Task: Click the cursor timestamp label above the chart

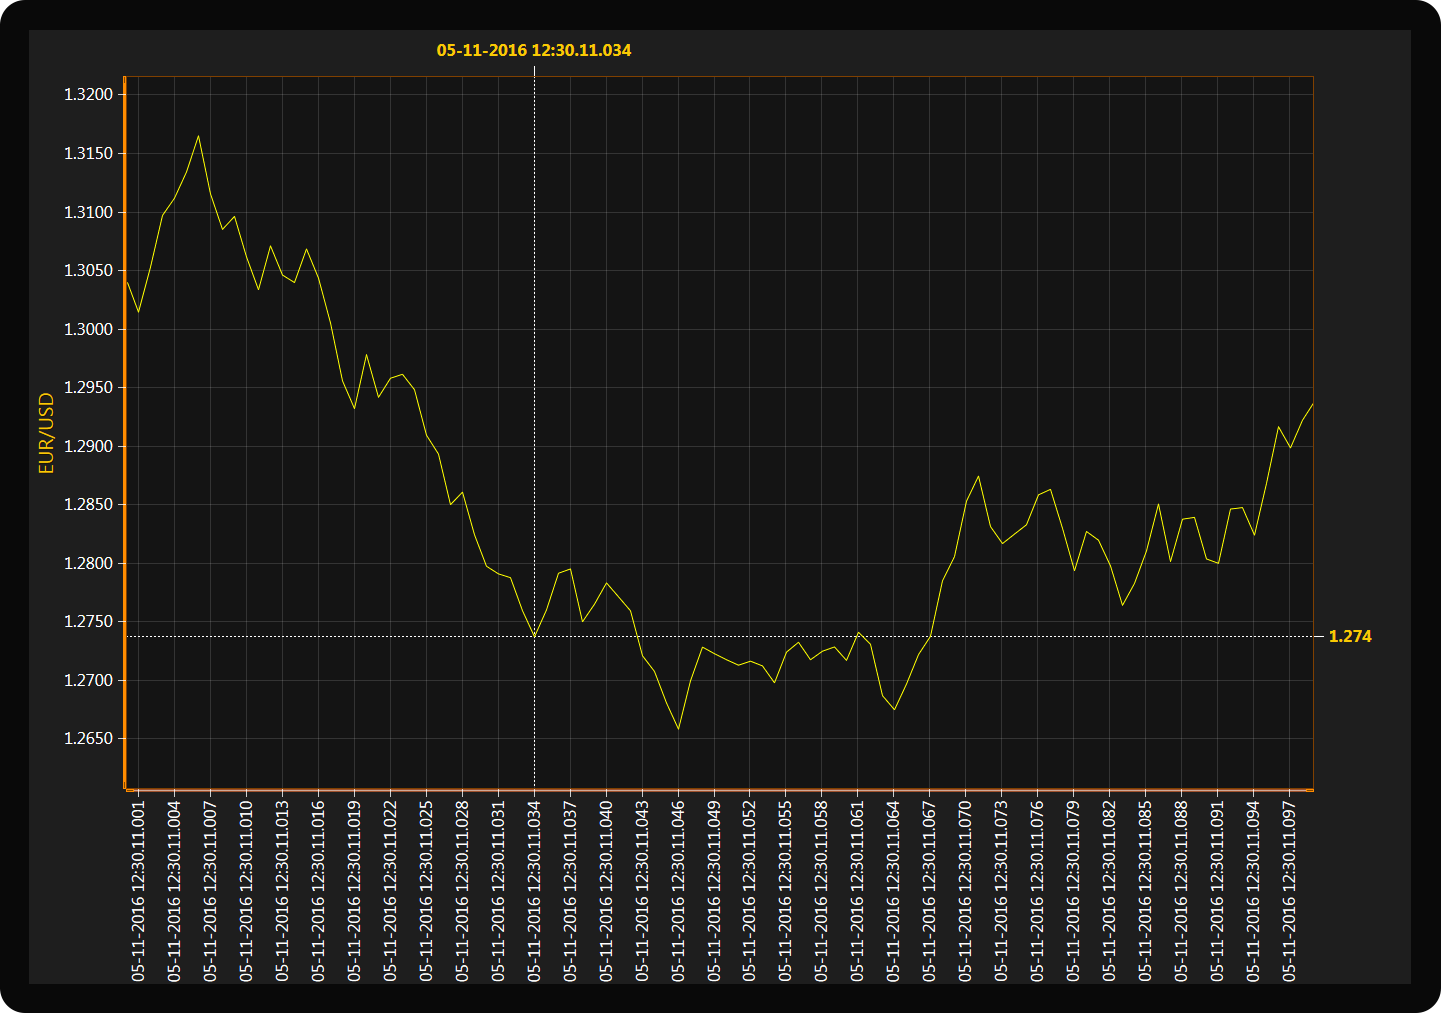Action: (x=534, y=50)
